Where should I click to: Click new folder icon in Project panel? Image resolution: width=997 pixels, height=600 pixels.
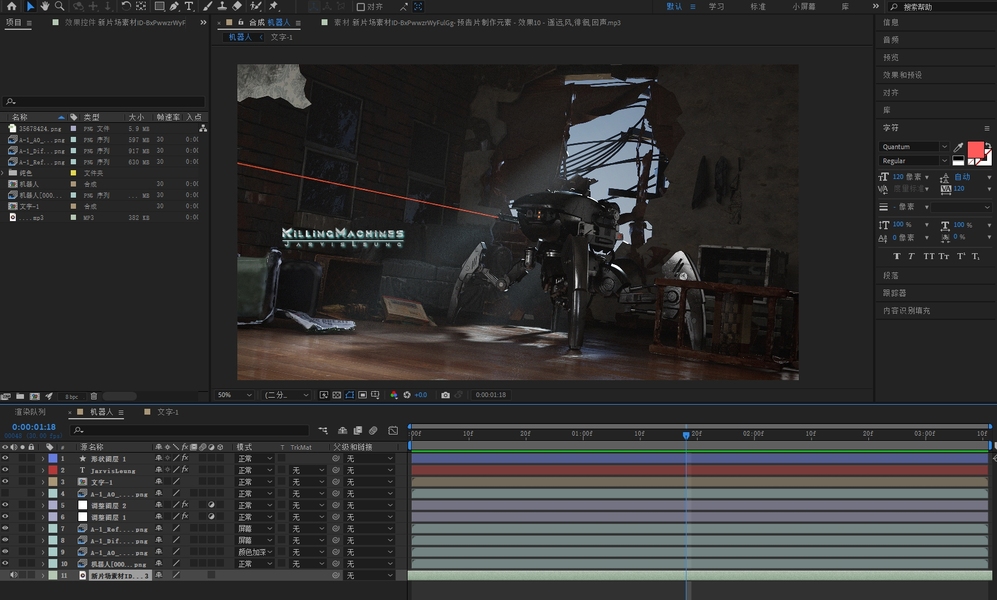20,396
